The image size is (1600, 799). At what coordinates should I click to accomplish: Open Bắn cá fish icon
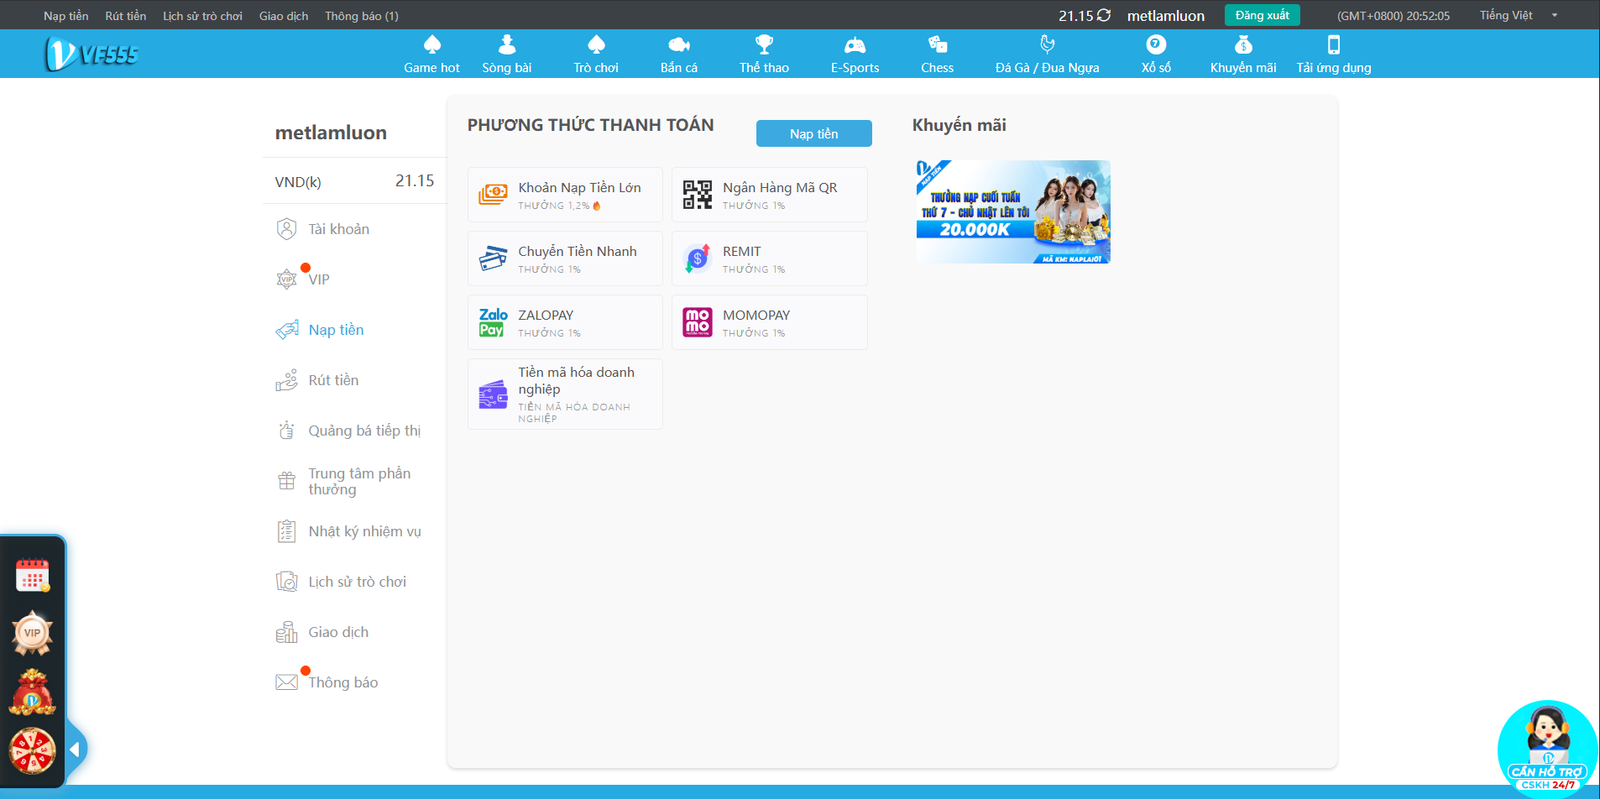pyautogui.click(x=679, y=45)
